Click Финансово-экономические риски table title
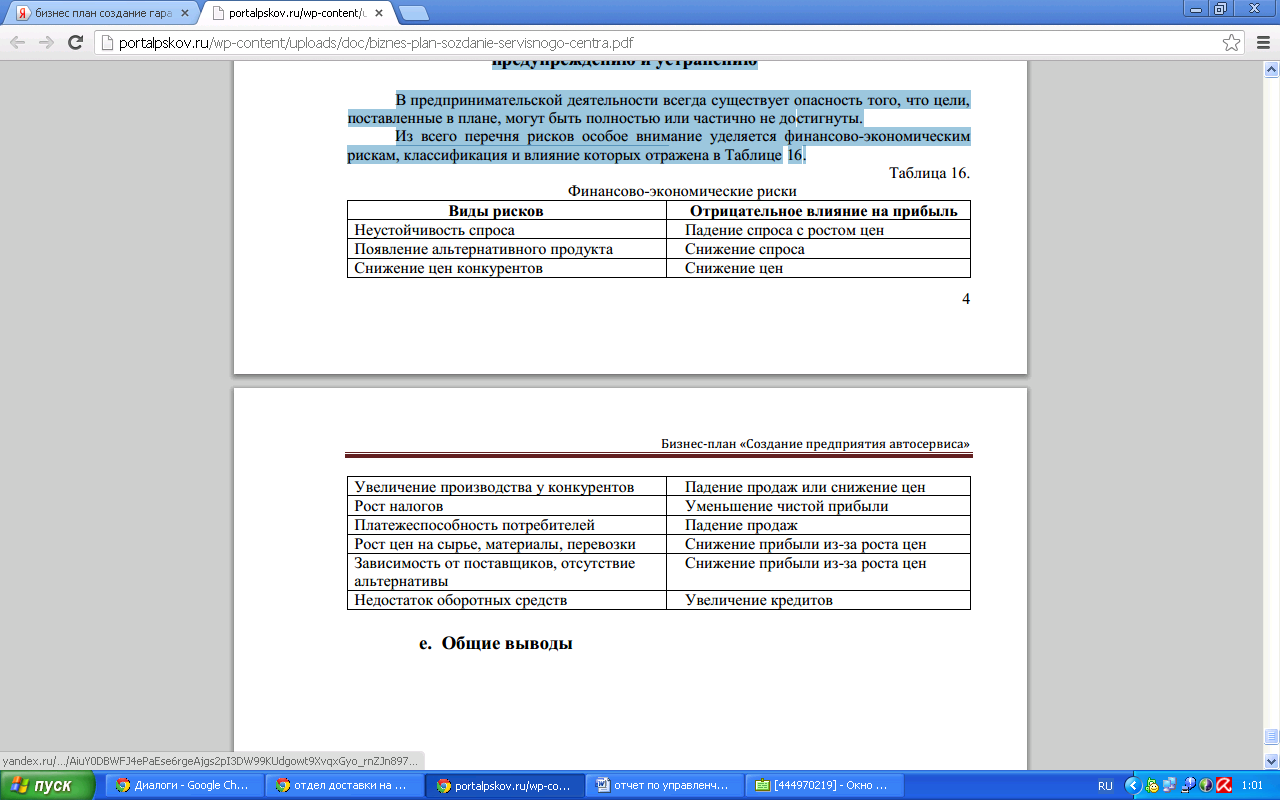Screen dimensions: 1280x800 click(x=682, y=191)
